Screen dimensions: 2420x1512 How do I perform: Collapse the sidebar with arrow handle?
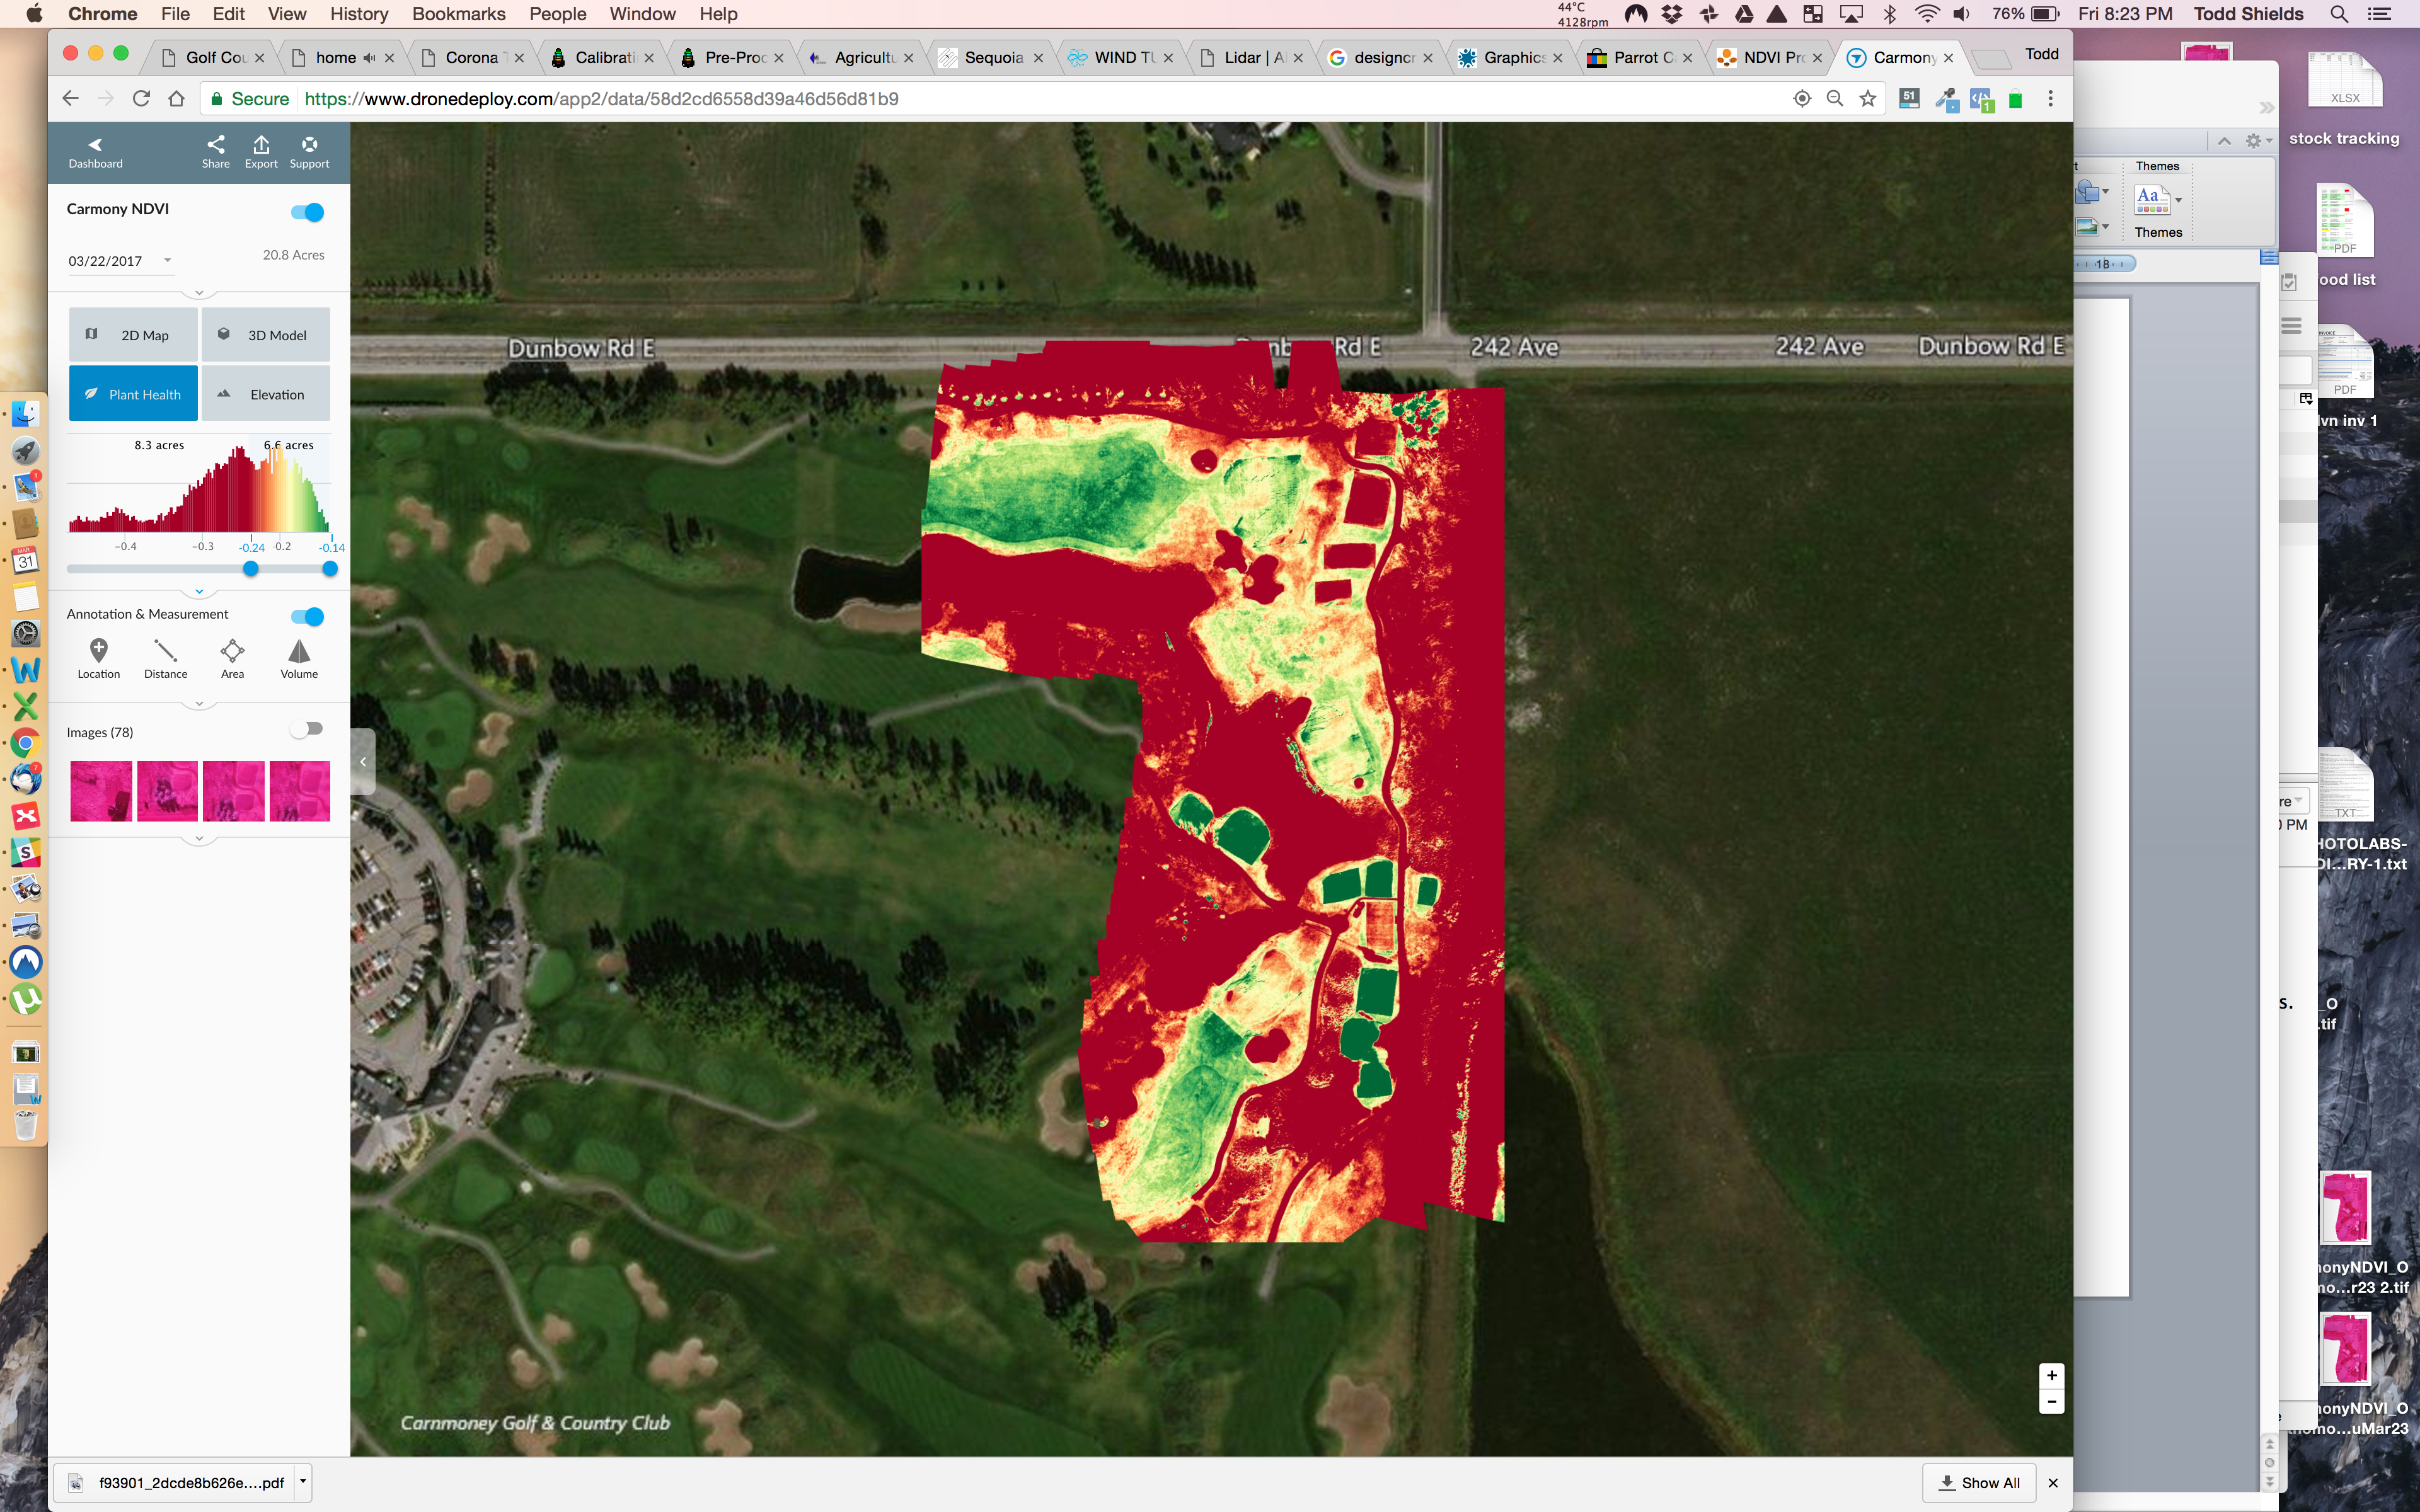(x=363, y=762)
